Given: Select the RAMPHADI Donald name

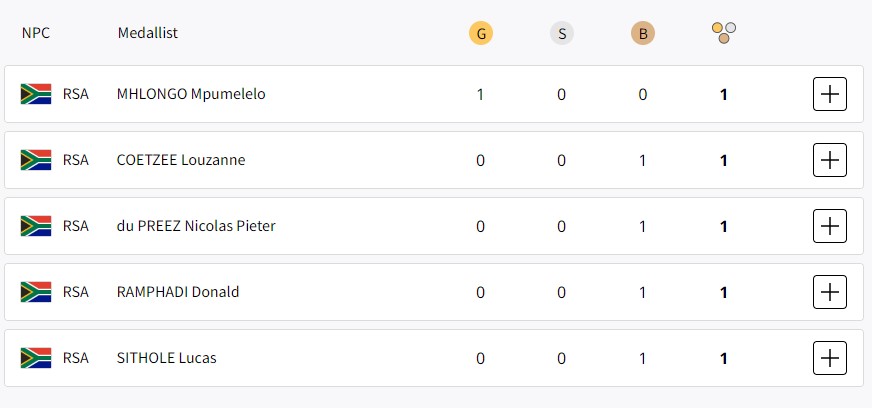Looking at the screenshot, I should (x=178, y=292).
